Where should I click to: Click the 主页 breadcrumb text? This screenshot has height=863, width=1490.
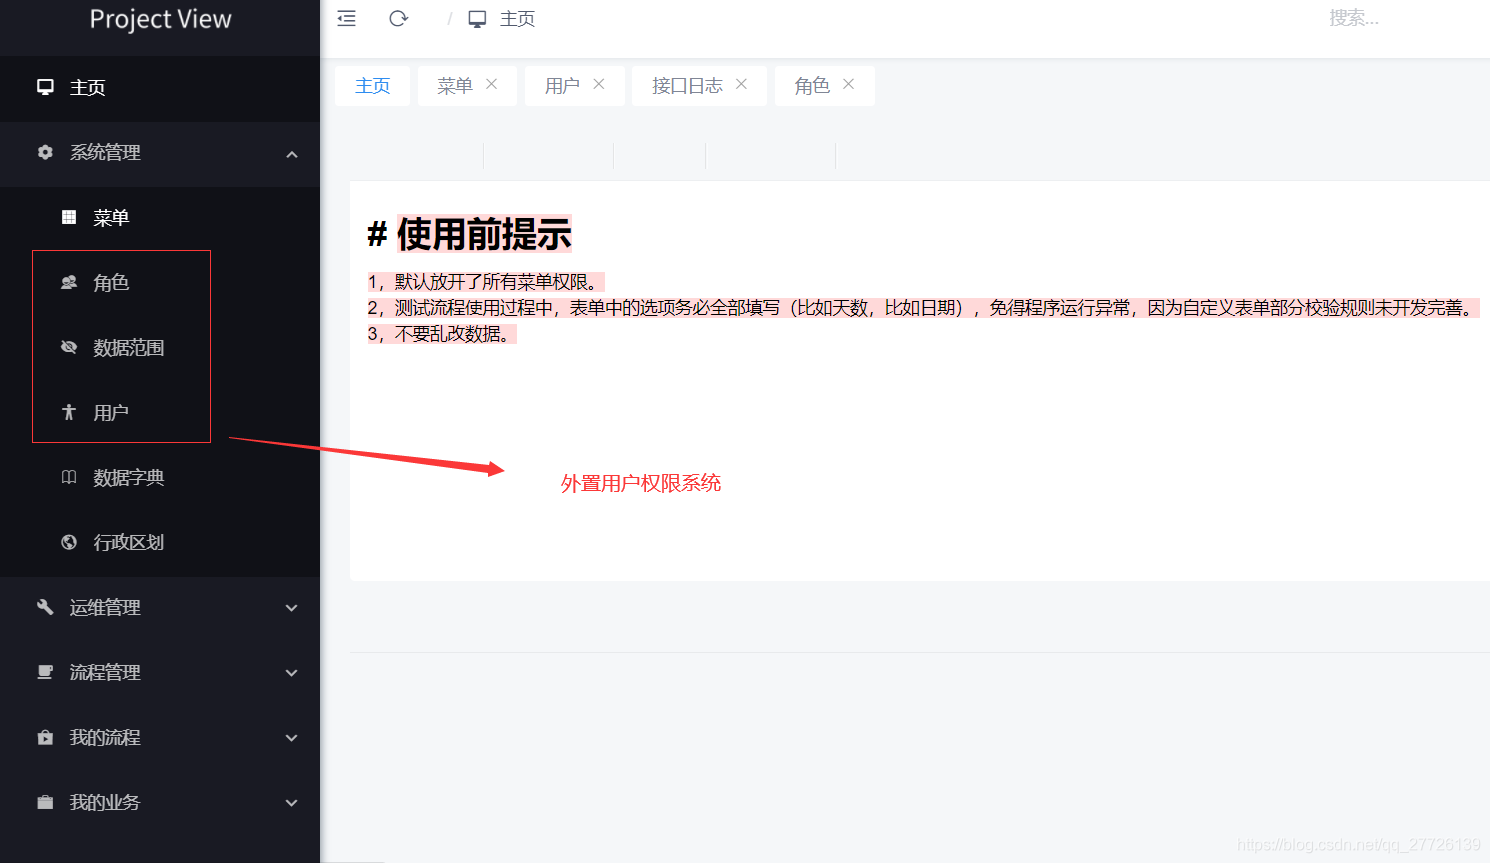click(x=517, y=19)
